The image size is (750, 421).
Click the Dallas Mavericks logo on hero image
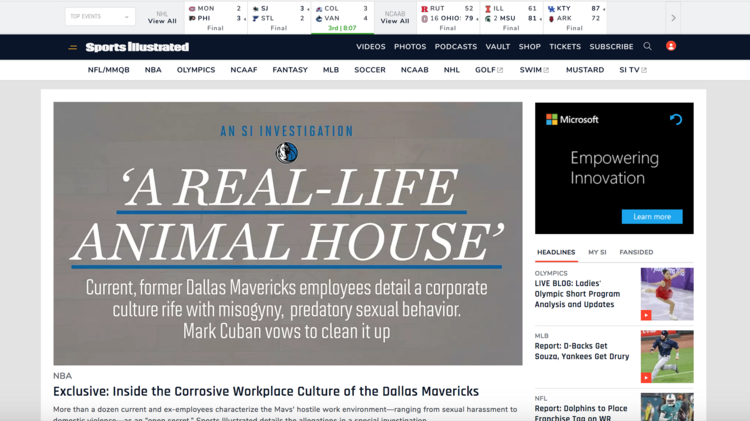[287, 153]
